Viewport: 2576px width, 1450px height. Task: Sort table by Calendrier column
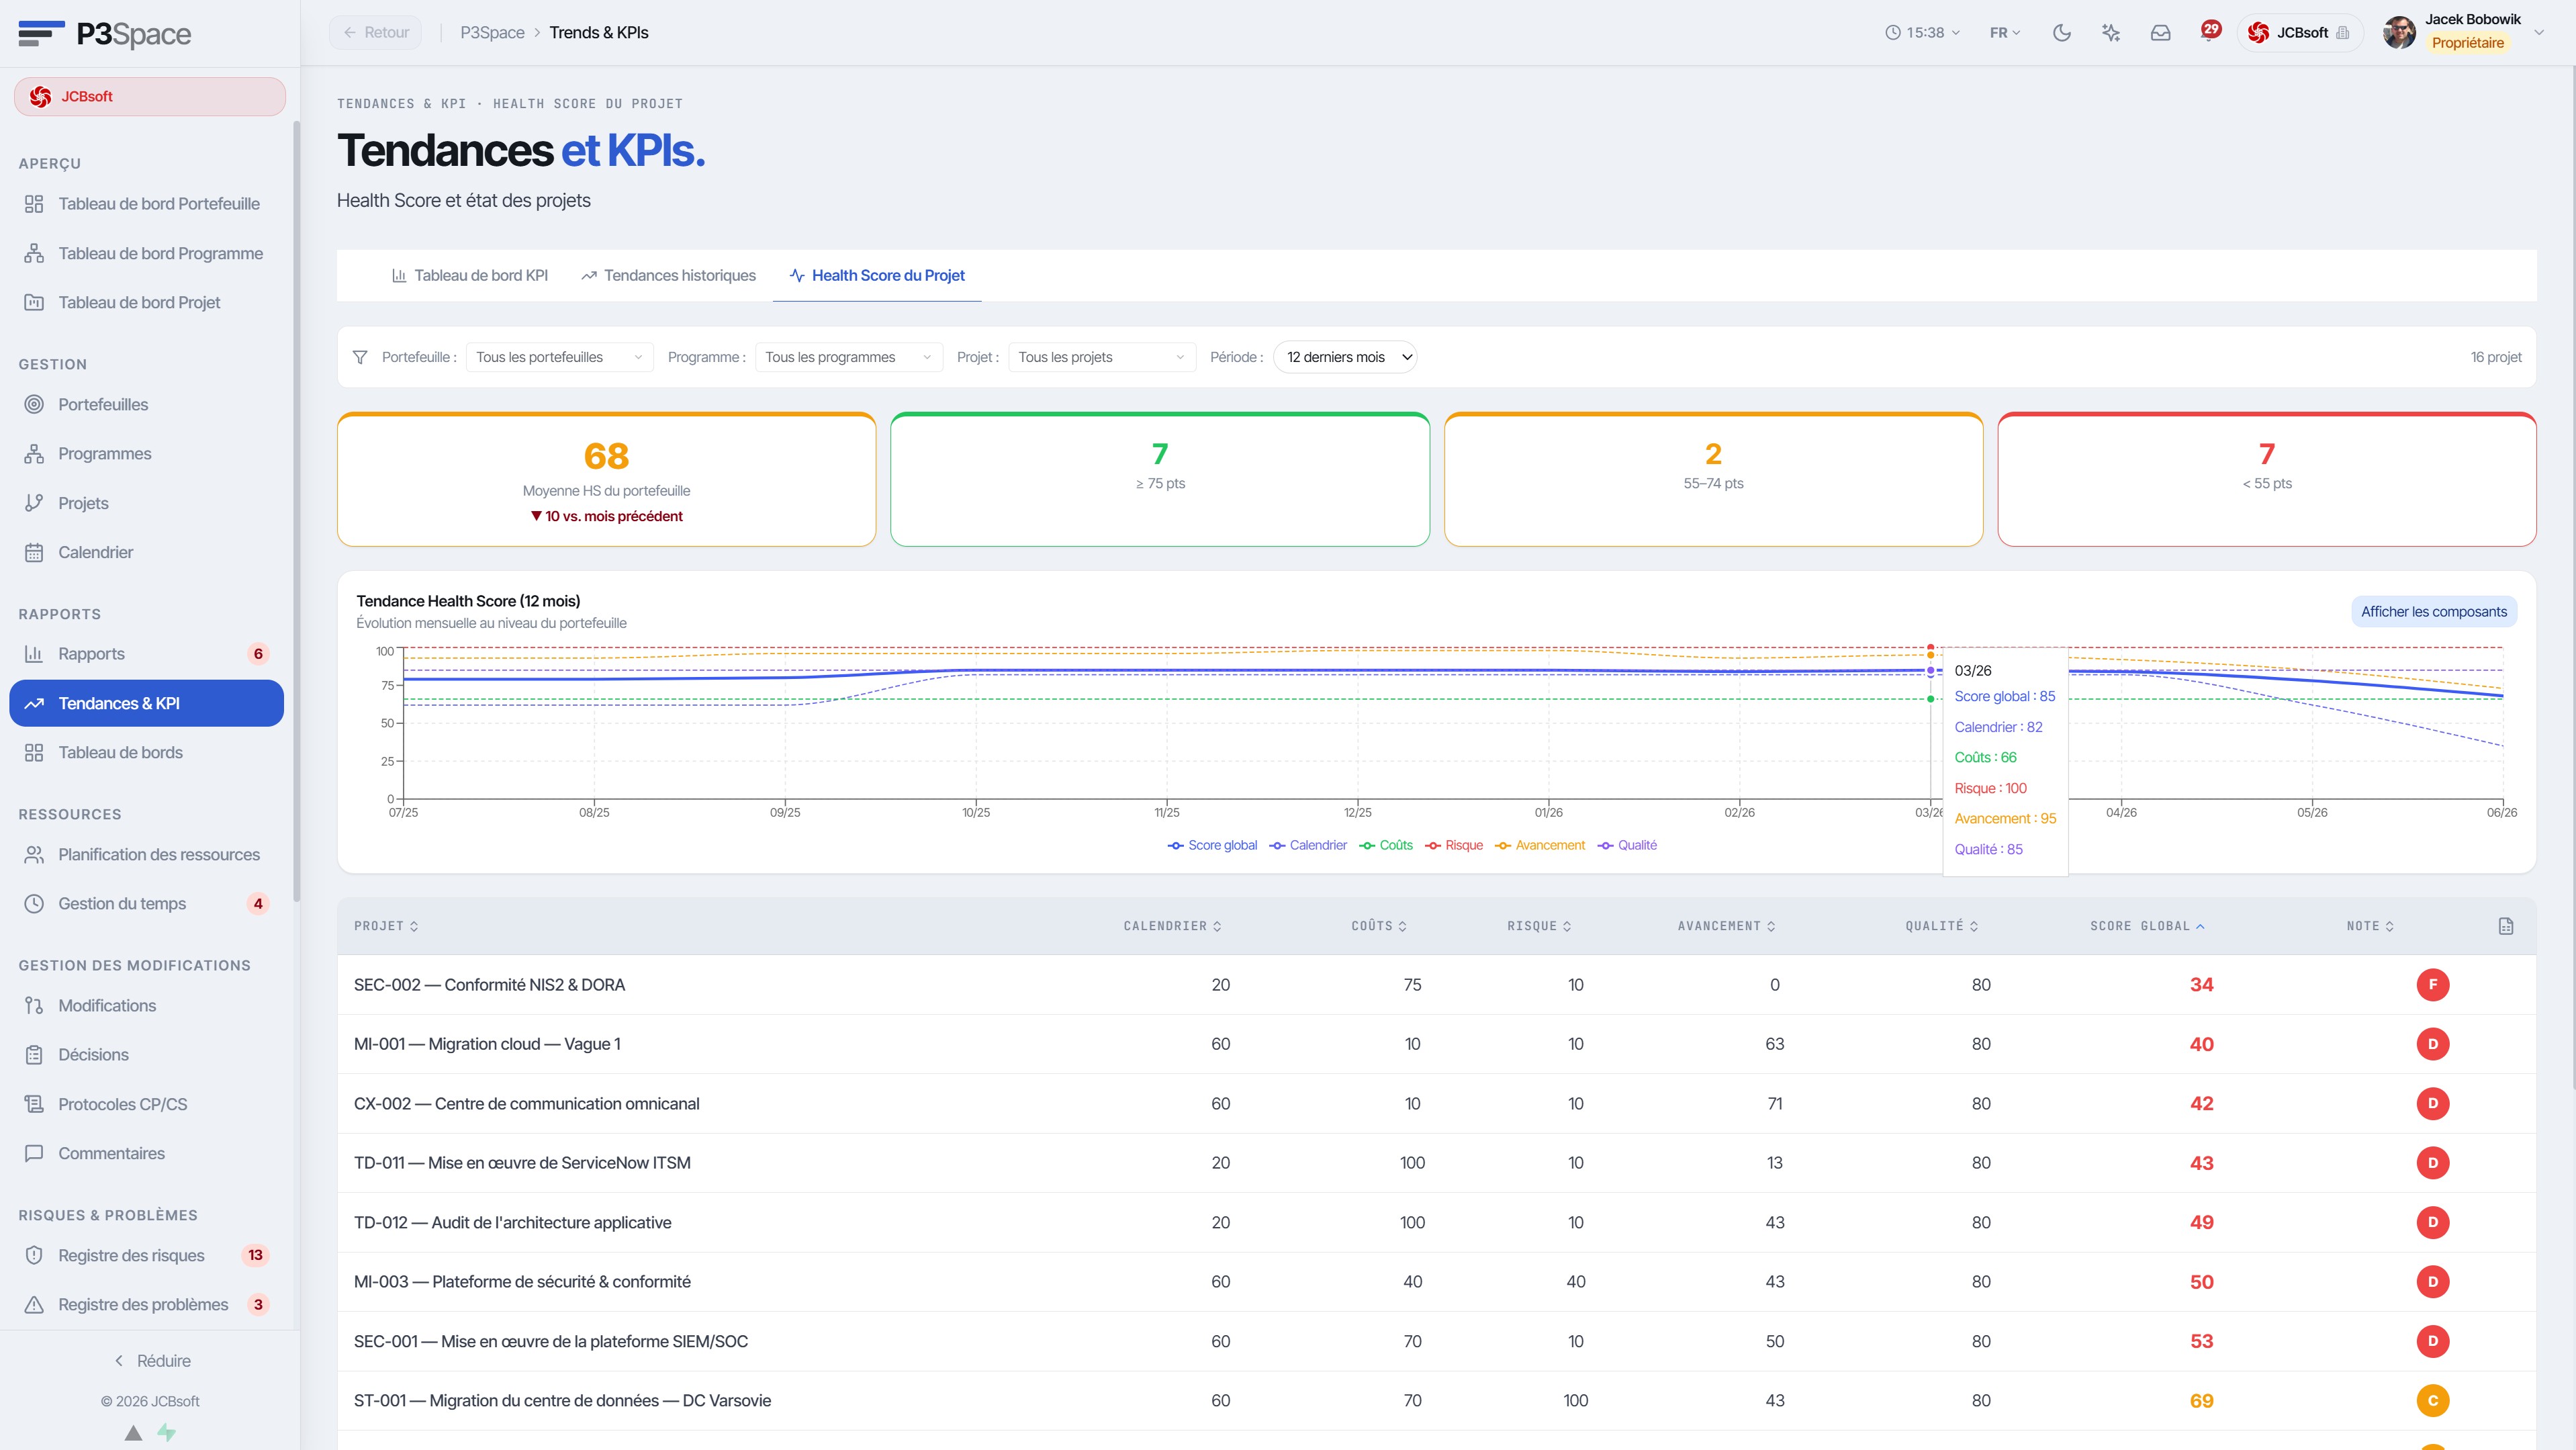coord(1172,926)
